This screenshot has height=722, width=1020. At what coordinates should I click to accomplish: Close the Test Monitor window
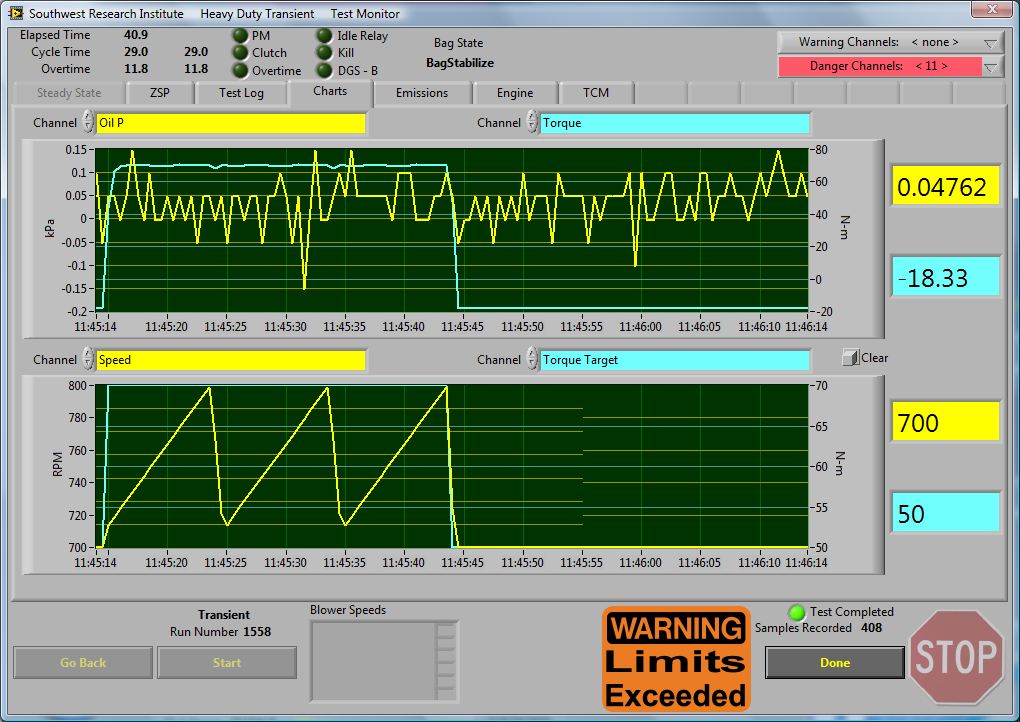(991, 9)
